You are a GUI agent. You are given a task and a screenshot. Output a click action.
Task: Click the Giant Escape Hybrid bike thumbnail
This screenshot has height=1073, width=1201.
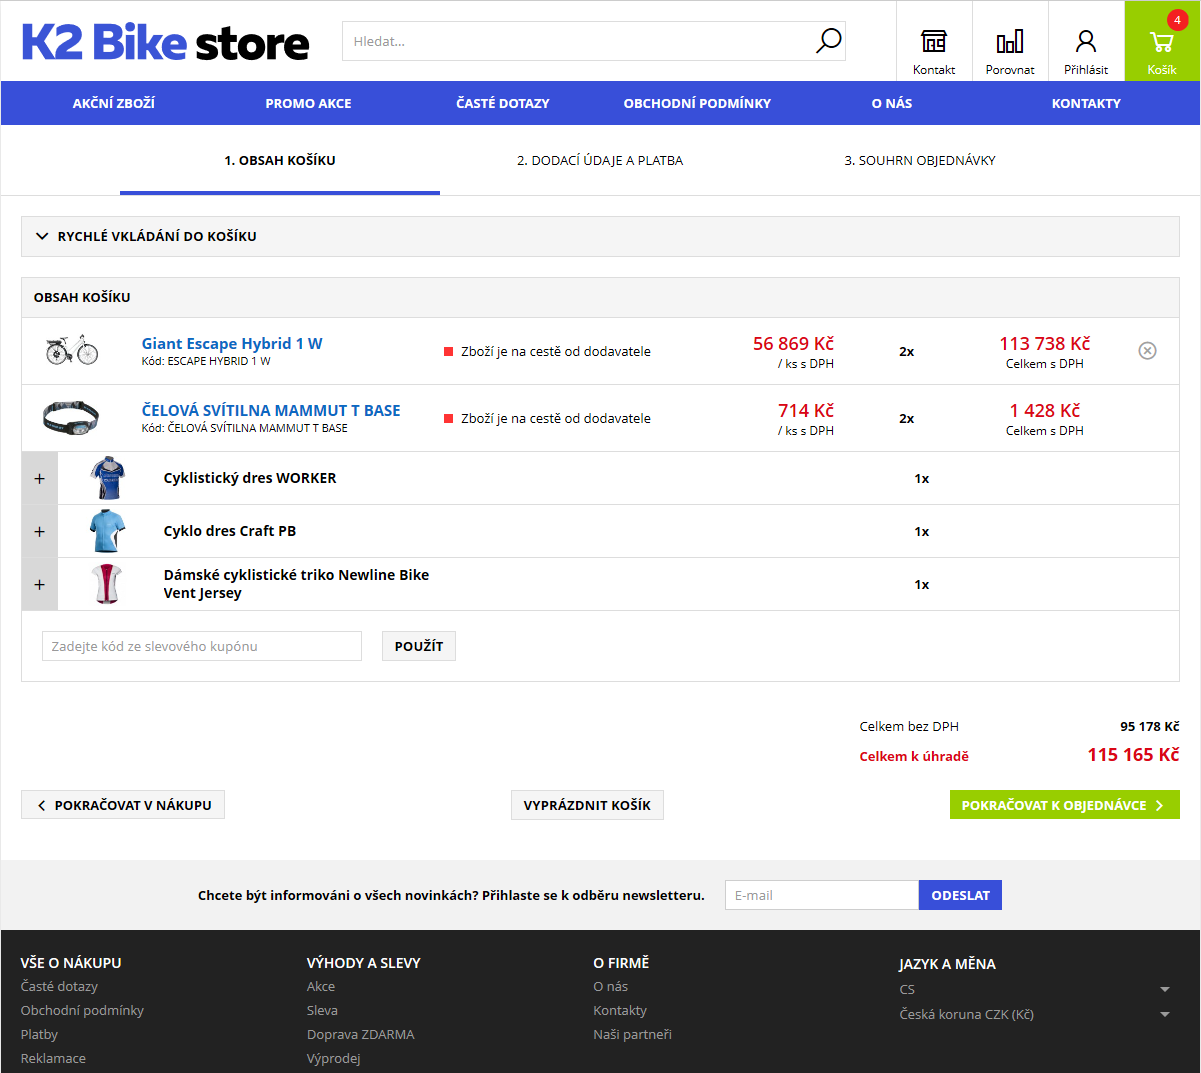point(72,350)
